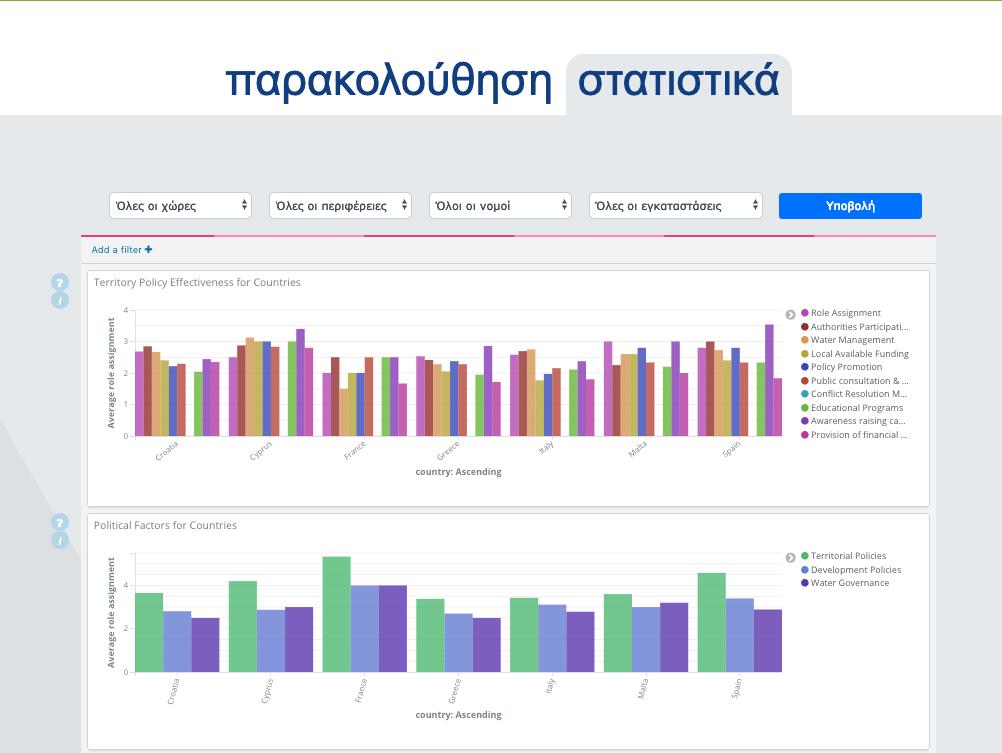This screenshot has width=1002, height=753.
Task: Select Educational Programs legend entry
Action: tap(852, 408)
